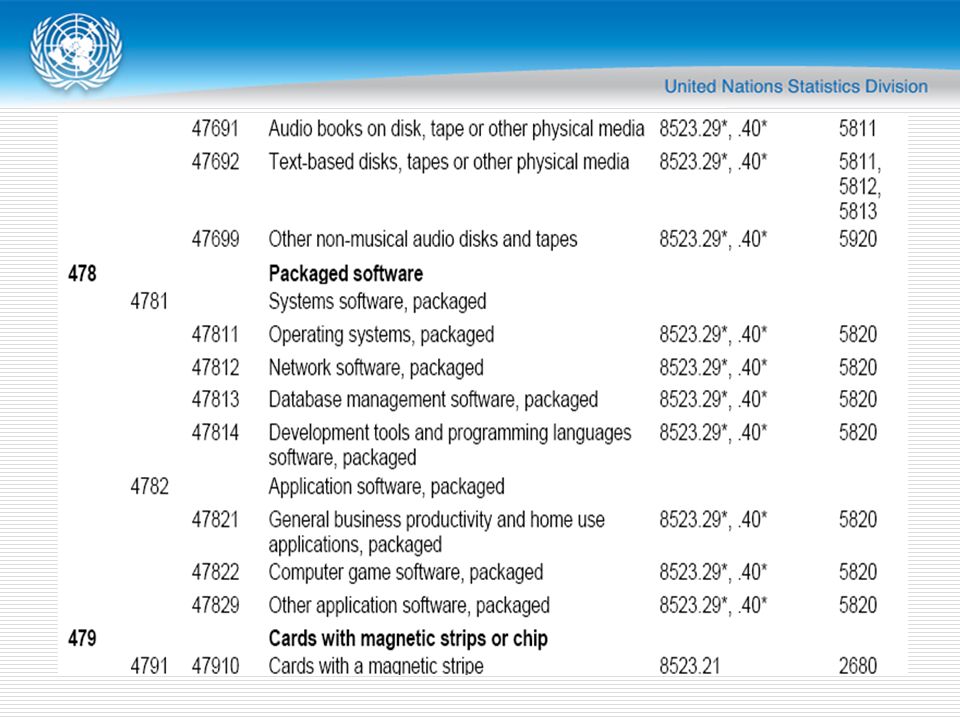Click class code 4782

(149, 486)
